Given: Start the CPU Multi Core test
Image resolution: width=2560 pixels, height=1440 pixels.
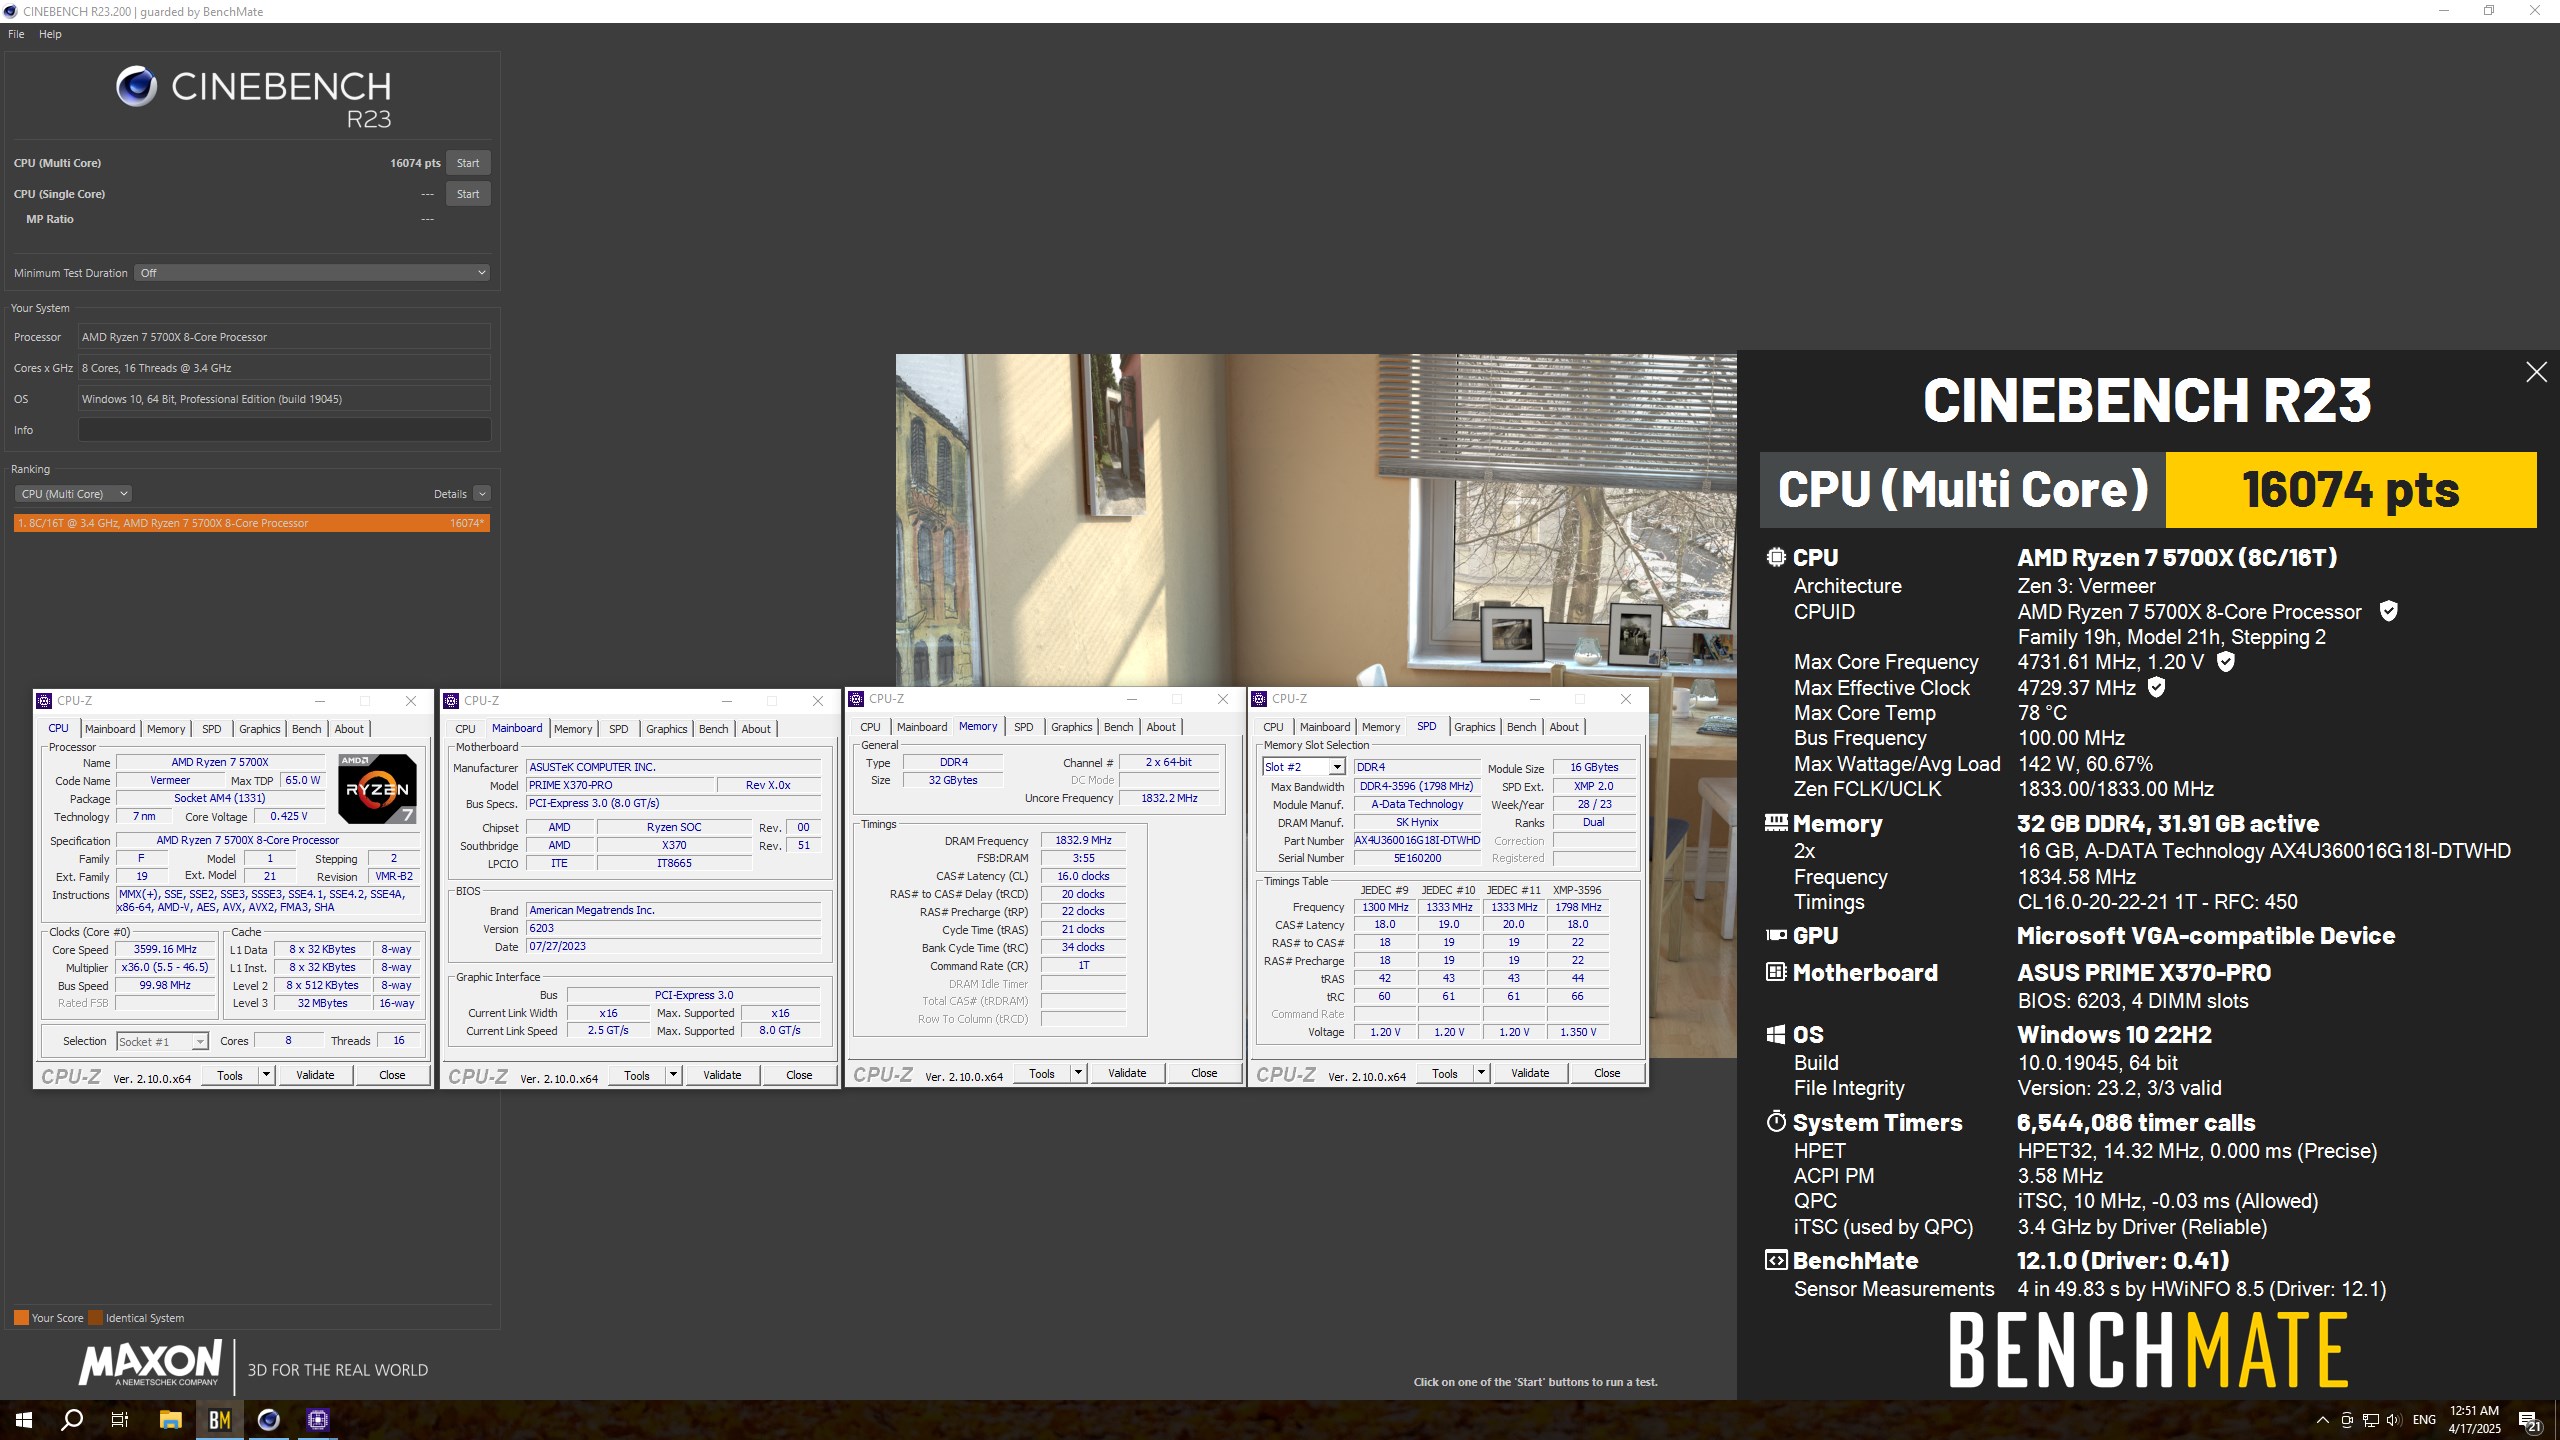Looking at the screenshot, I should click(468, 163).
